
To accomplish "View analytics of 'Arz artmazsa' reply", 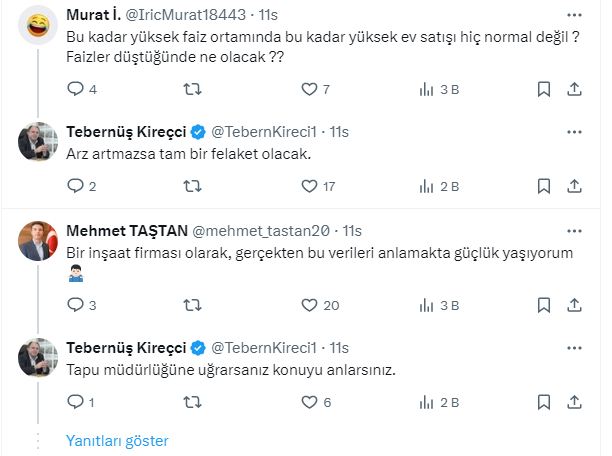I will pyautogui.click(x=423, y=186).
